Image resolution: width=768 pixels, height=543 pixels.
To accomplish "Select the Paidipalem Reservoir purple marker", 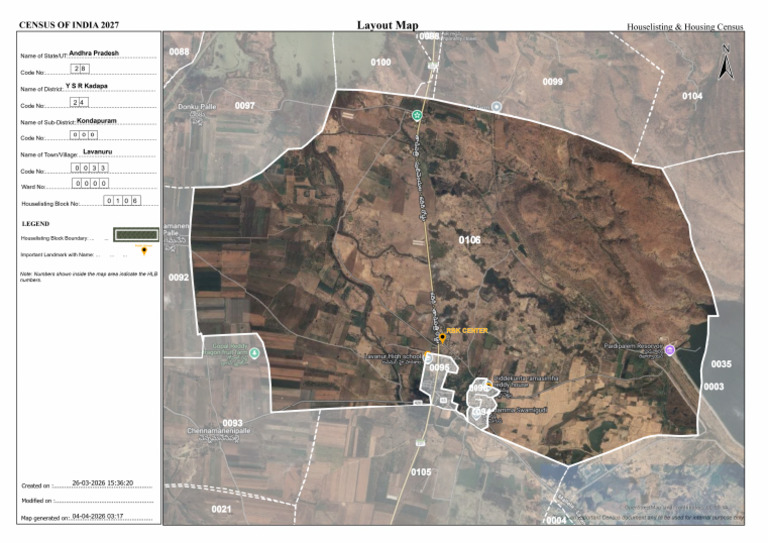I will coord(670,350).
